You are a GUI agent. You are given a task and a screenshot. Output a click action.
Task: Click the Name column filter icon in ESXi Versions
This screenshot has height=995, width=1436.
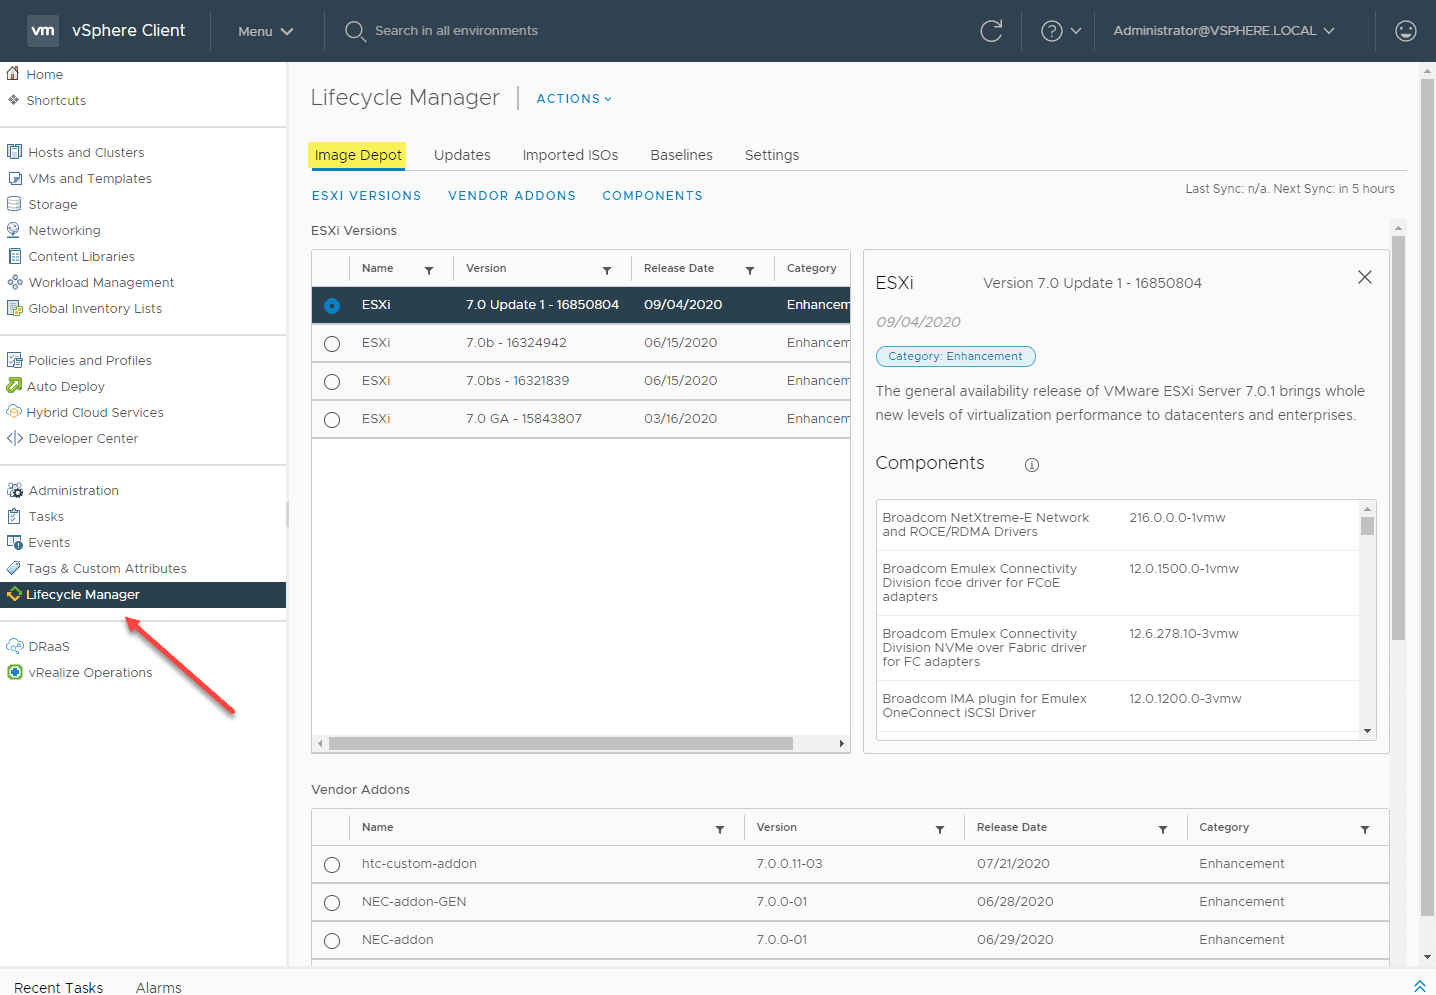[x=429, y=270]
